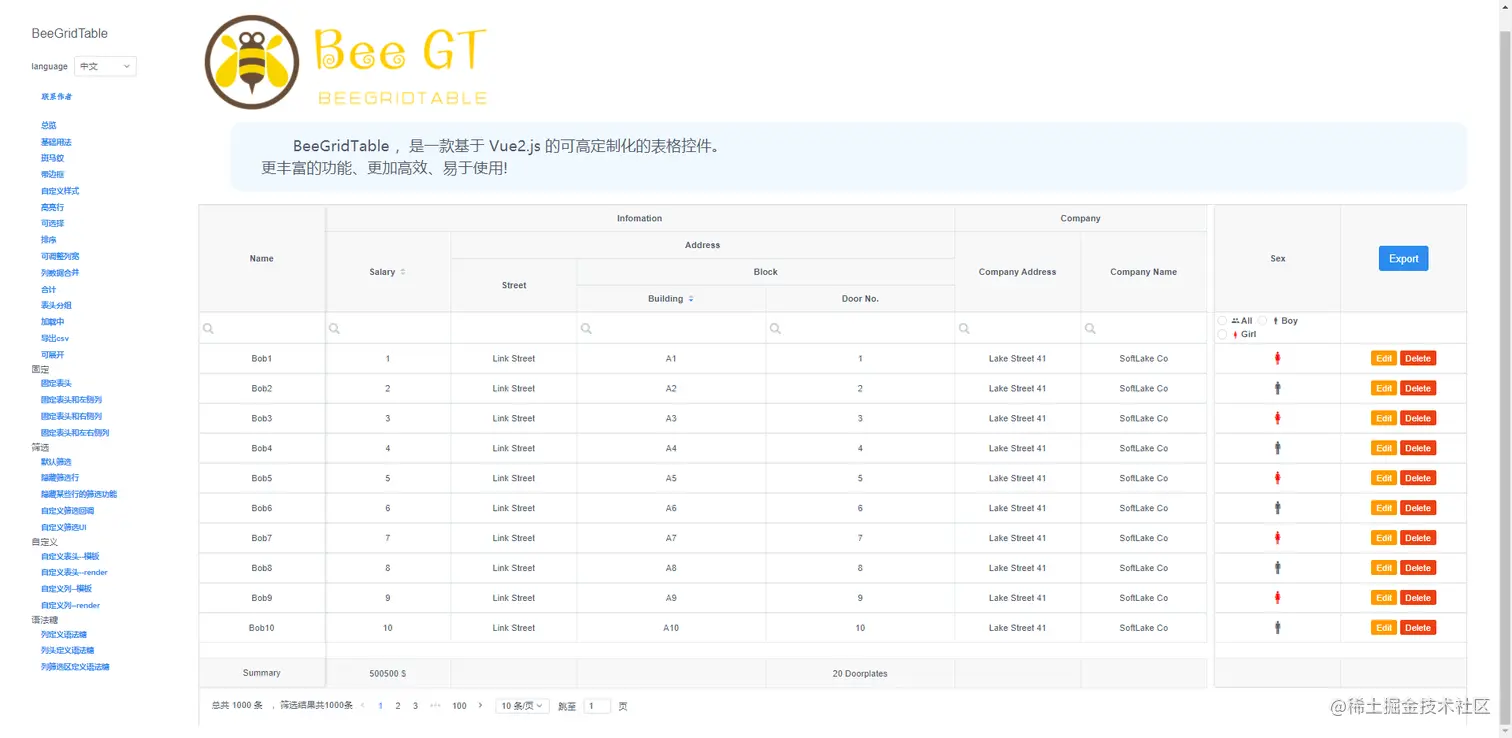The image size is (1512, 738).
Task: Click the gray sex icon in Bob6's row
Action: pos(1277,508)
